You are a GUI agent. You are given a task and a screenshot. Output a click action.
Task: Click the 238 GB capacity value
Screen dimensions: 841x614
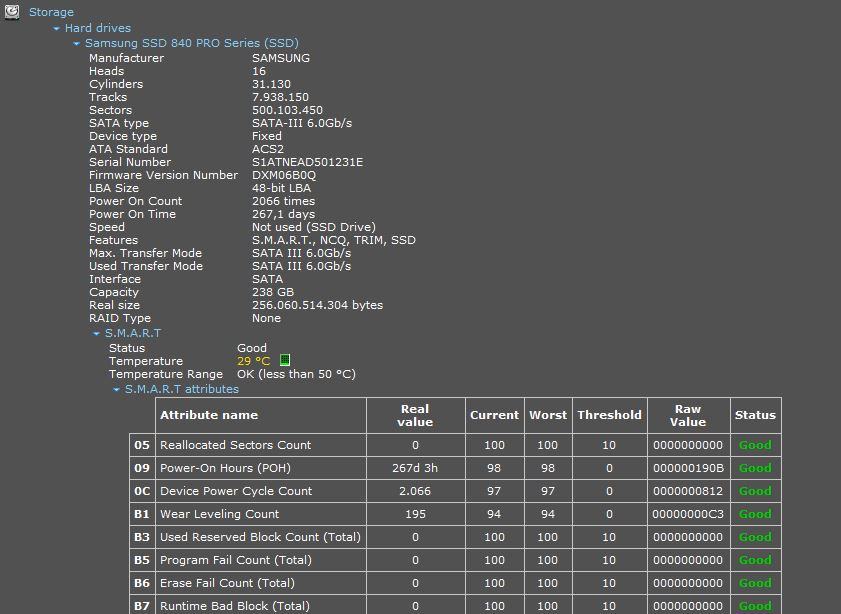pos(273,292)
